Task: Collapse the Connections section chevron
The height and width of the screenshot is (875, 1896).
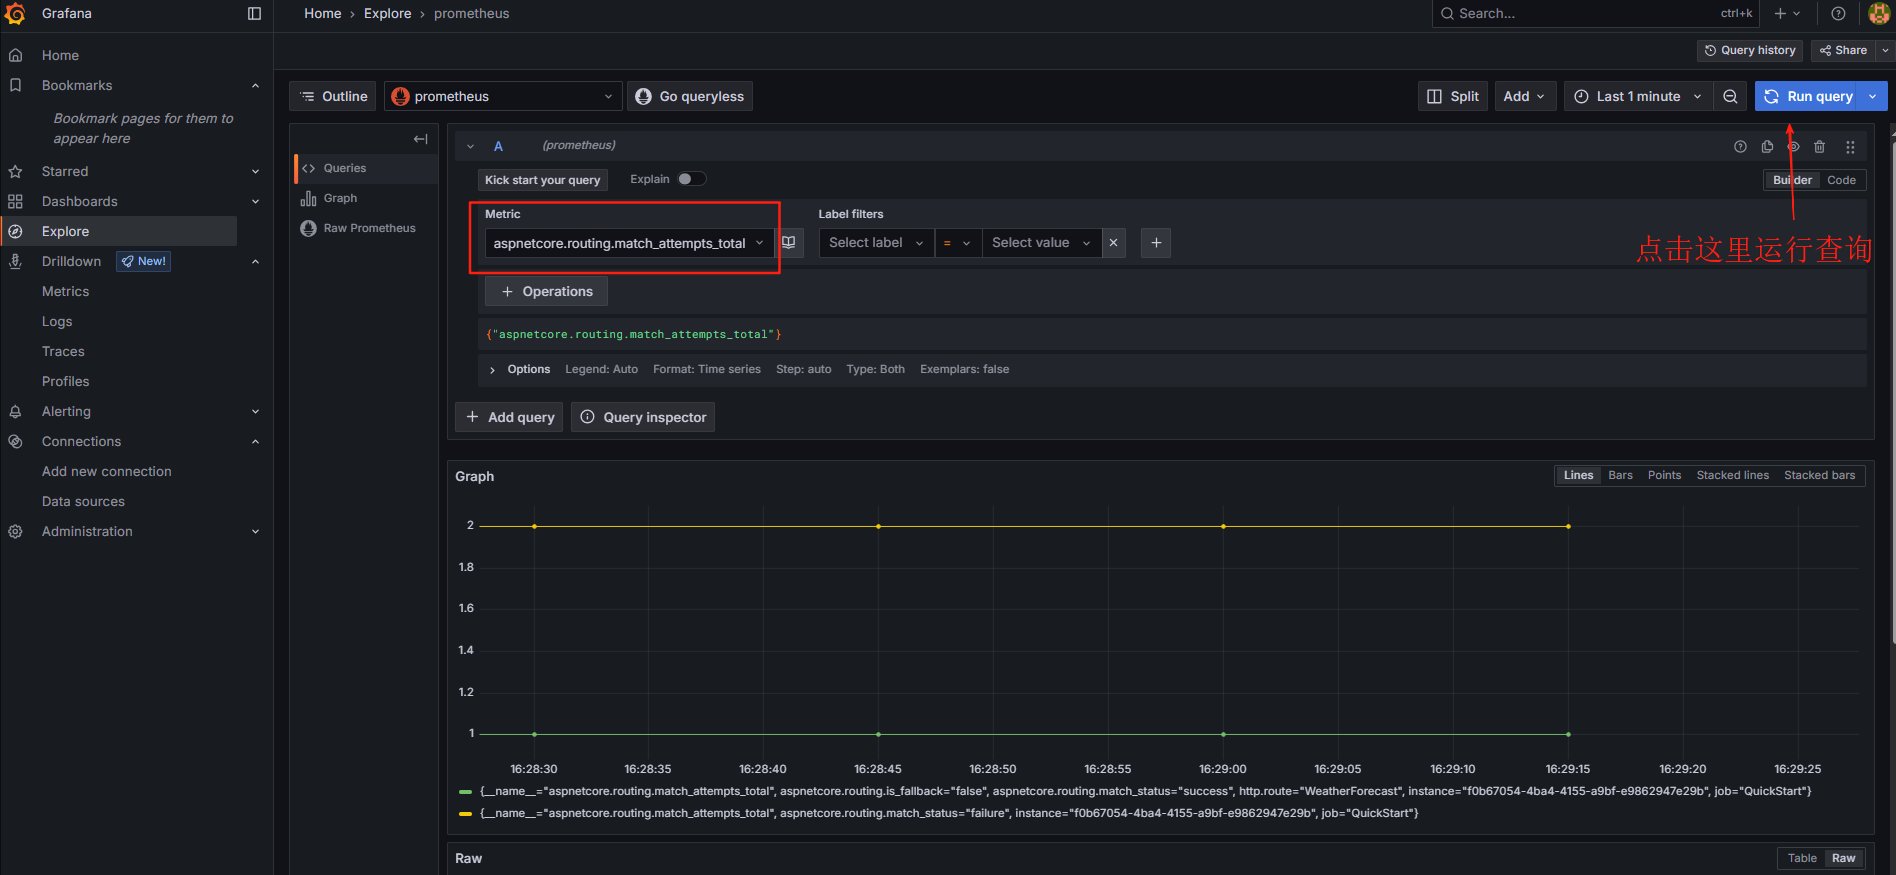Action: (x=255, y=442)
